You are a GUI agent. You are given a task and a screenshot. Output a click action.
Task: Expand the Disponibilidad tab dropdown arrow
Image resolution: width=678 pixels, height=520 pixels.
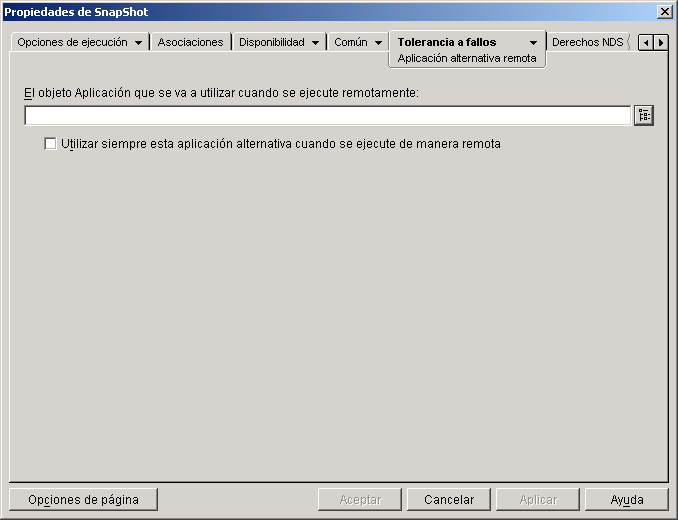[x=316, y=42]
